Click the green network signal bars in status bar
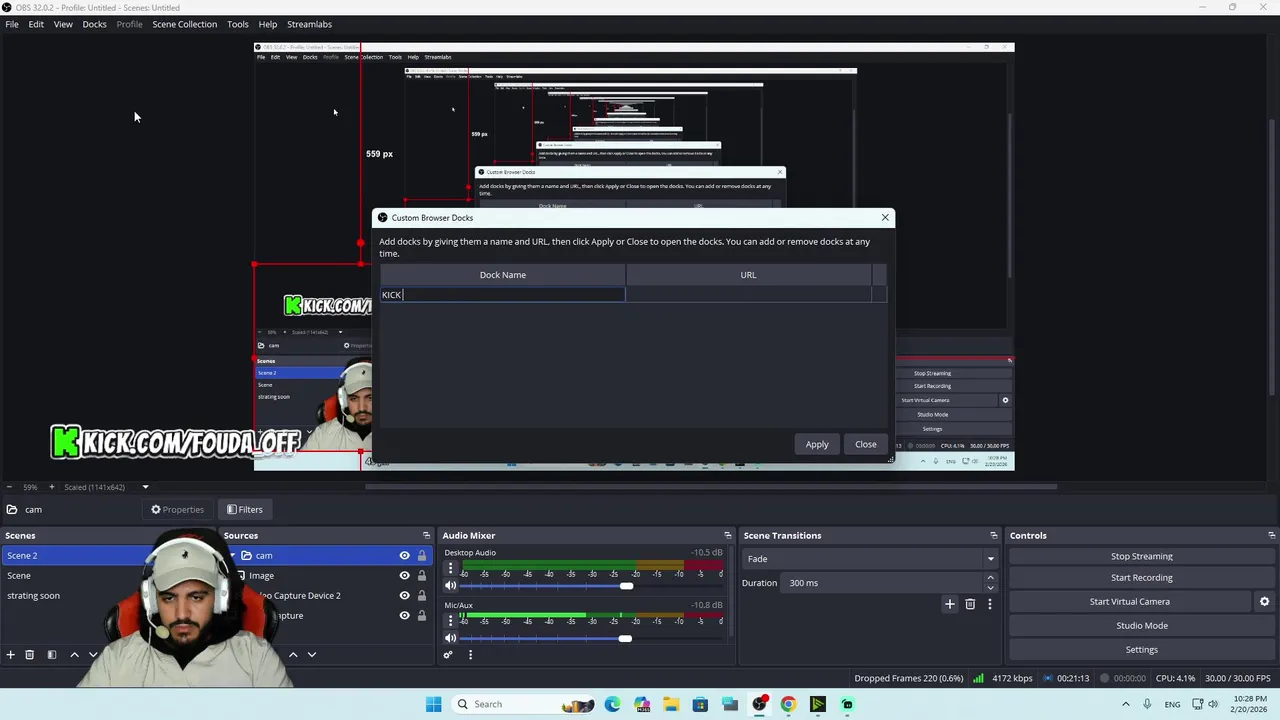Image resolution: width=1280 pixels, height=720 pixels. [978, 678]
